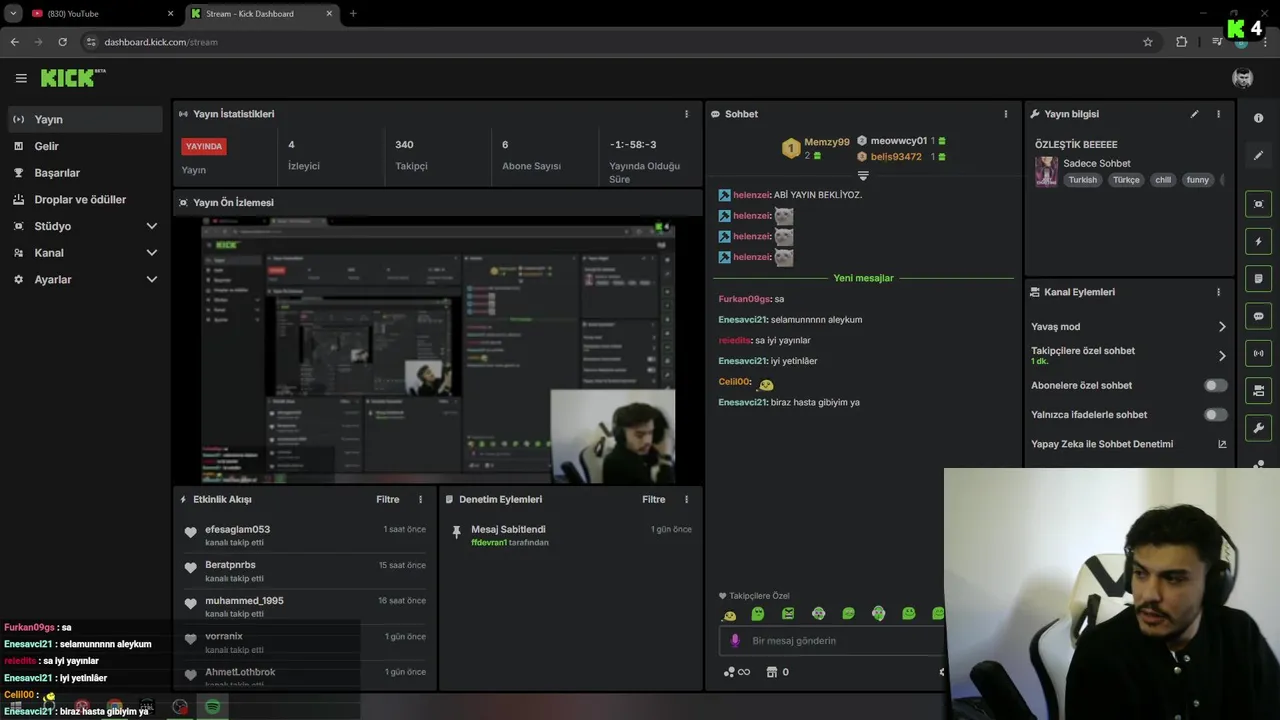Open Denetim Eylemleri three-dot menu
Viewport: 1280px width, 720px height.
click(x=686, y=499)
